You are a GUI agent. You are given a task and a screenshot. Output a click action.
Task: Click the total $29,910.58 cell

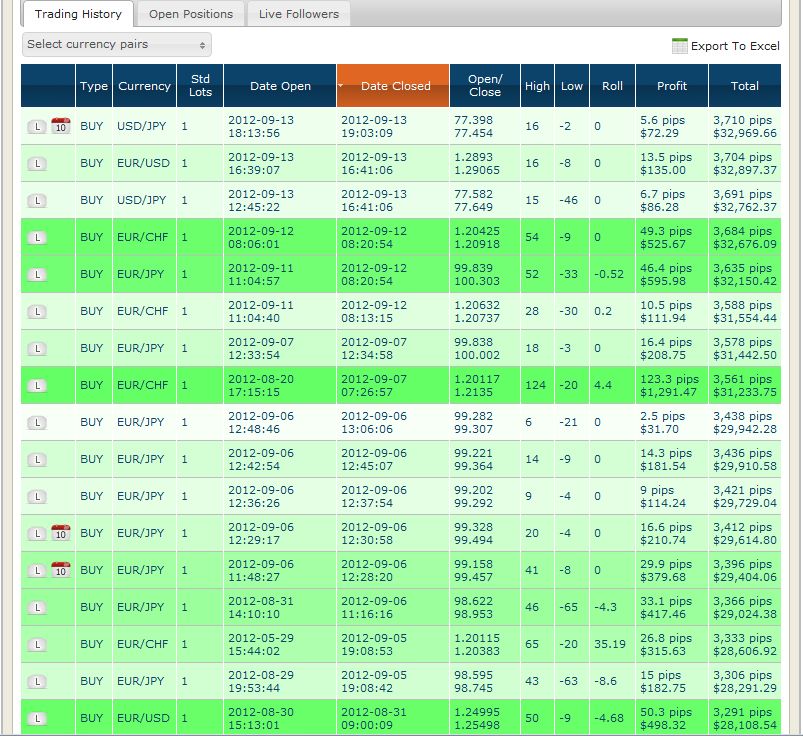(745, 459)
